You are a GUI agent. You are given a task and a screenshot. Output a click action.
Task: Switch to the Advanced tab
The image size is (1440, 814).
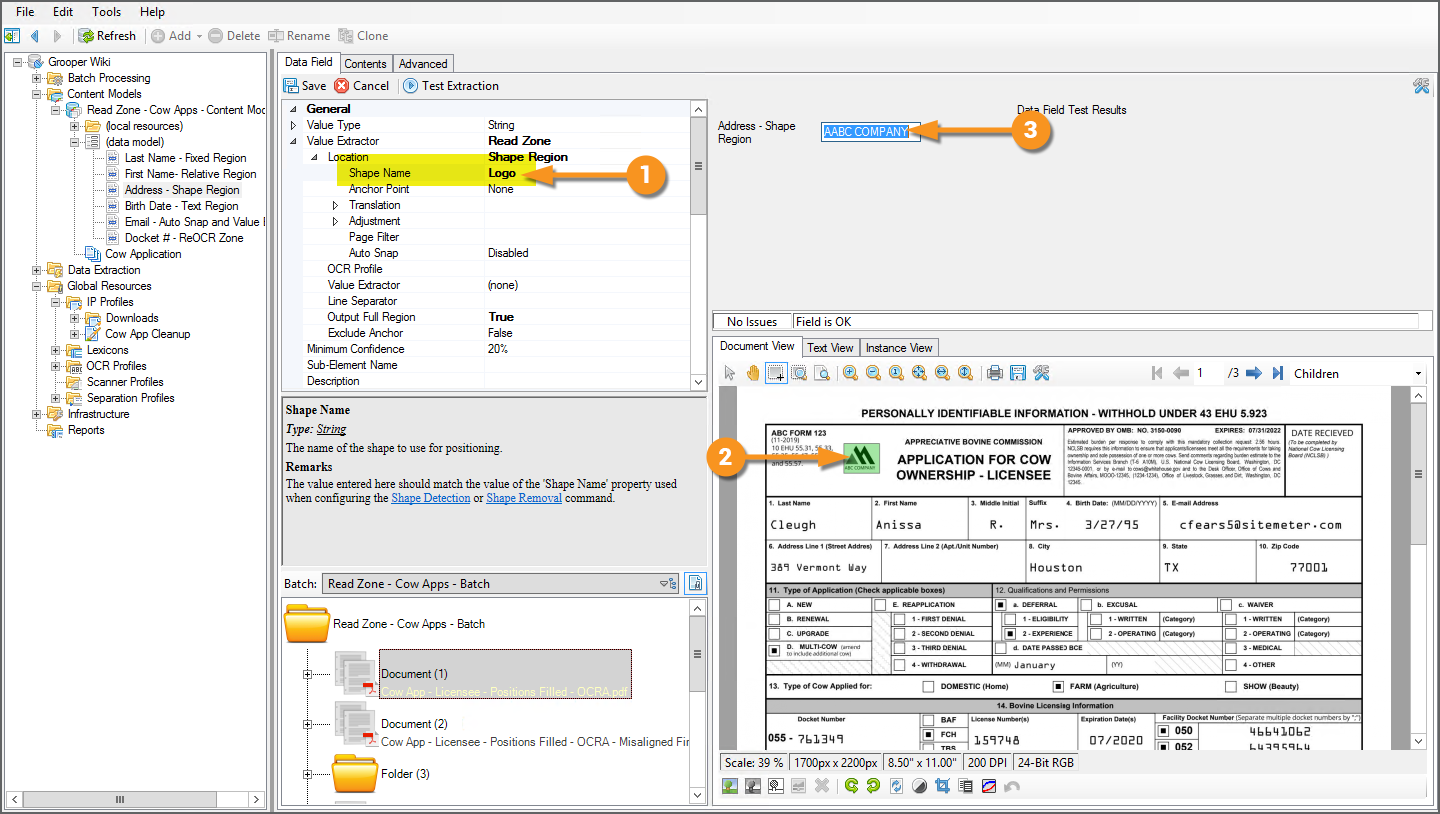click(x=423, y=64)
